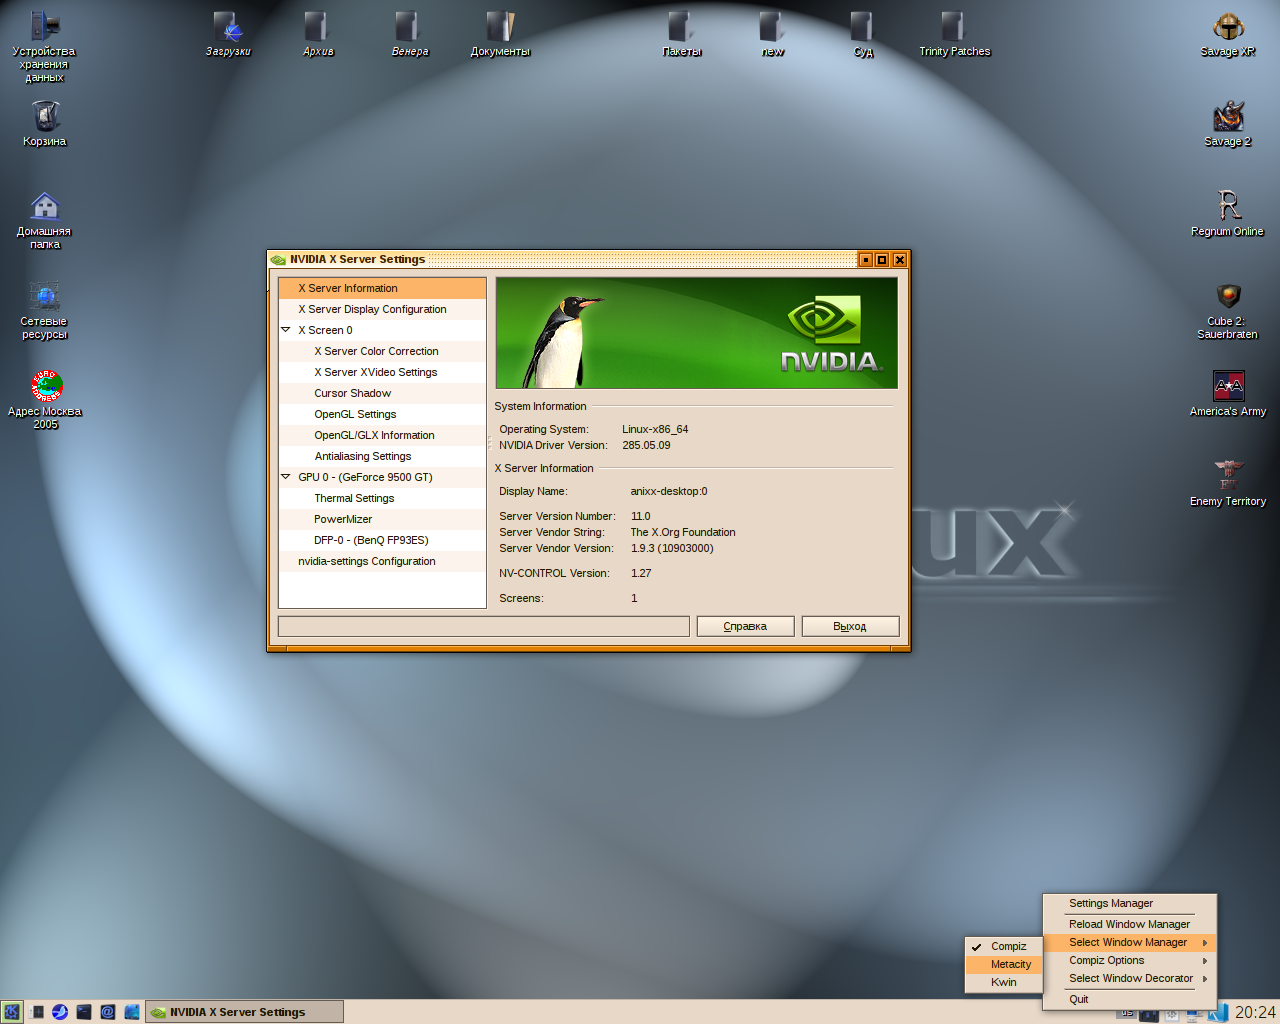Expand the Select Window Decorator submenu

(x=1129, y=978)
